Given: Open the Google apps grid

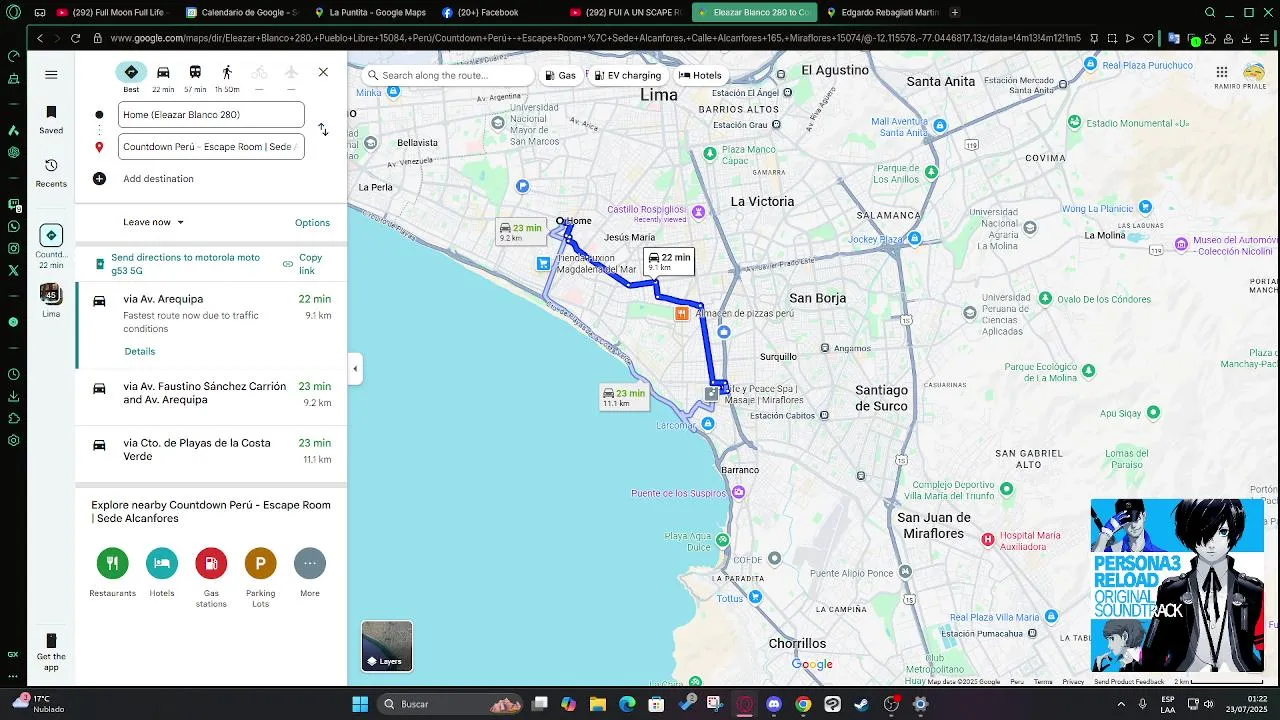Looking at the screenshot, I should tap(1222, 72).
